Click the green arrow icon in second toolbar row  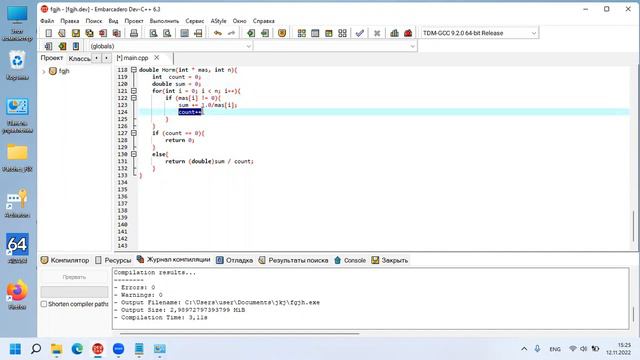click(62, 46)
